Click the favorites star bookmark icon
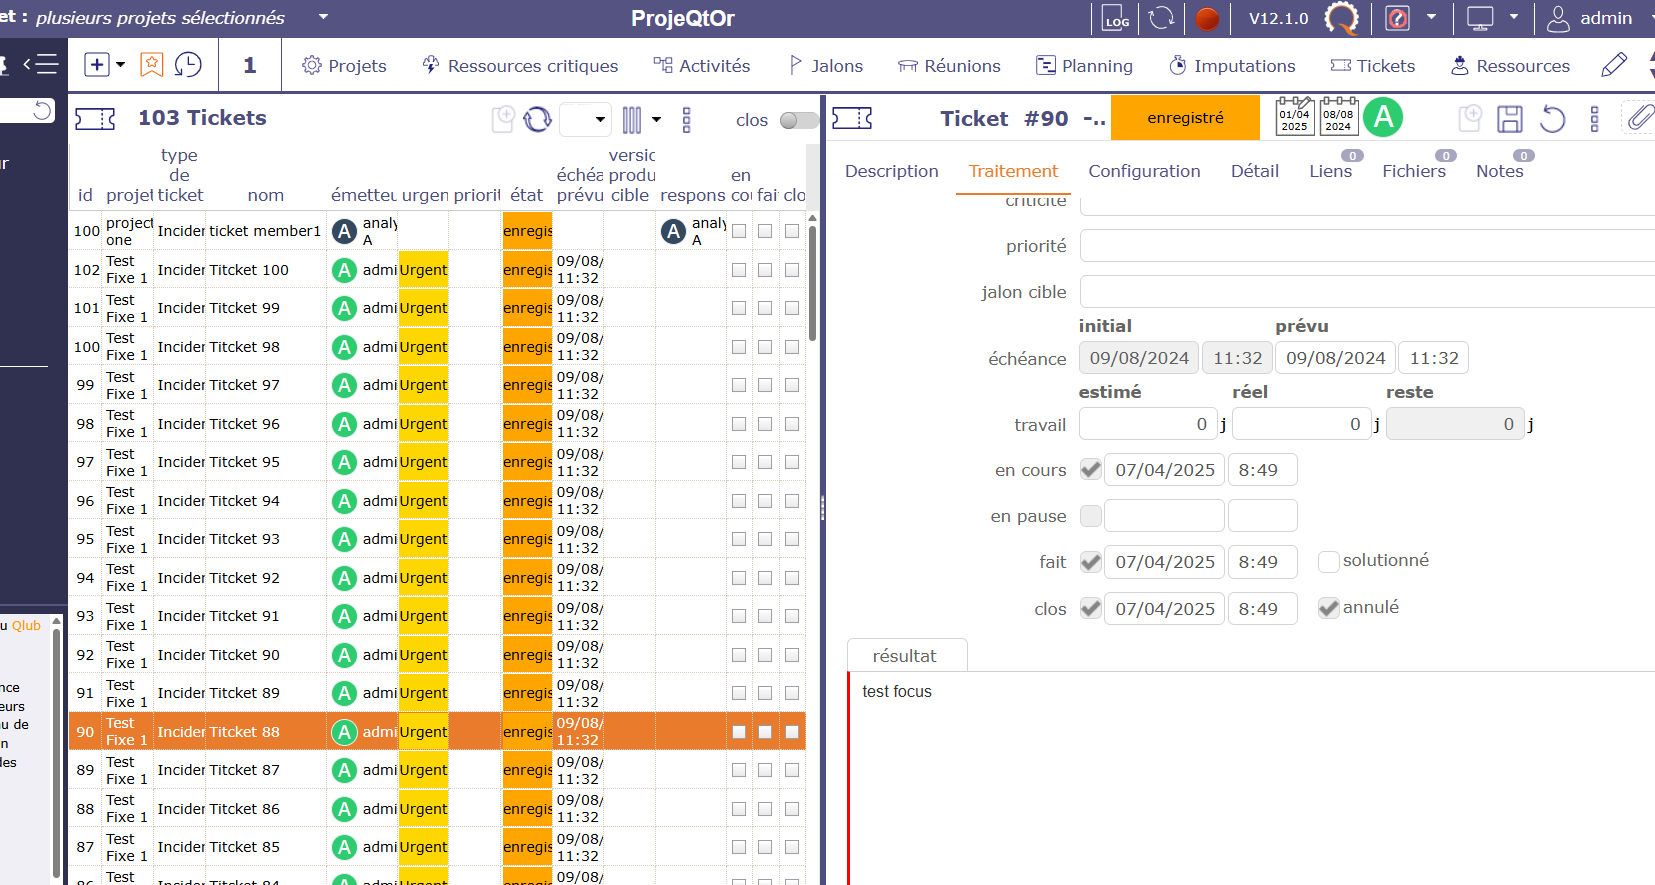Image resolution: width=1655 pixels, height=885 pixels. click(151, 65)
